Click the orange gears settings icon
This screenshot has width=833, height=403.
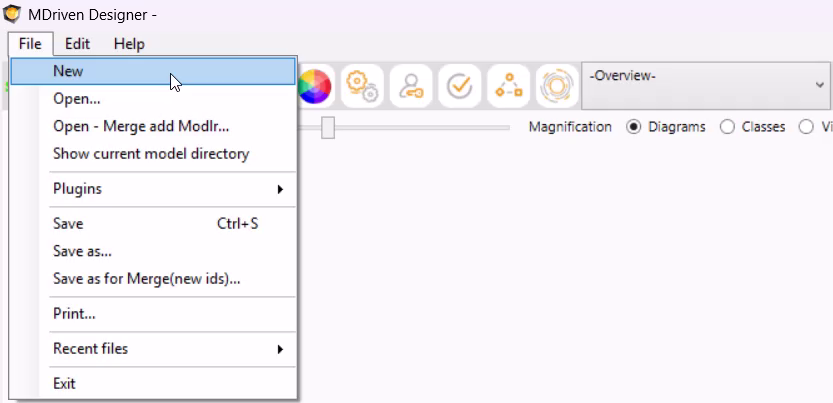(x=362, y=86)
